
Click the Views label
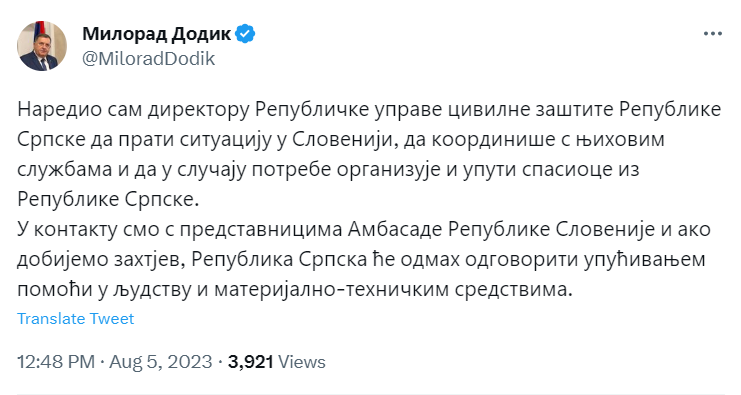tap(302, 362)
